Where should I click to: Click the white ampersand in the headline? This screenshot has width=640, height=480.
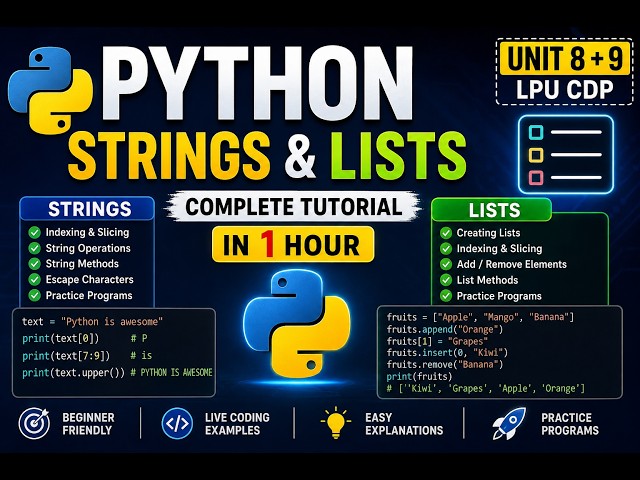pos(300,156)
